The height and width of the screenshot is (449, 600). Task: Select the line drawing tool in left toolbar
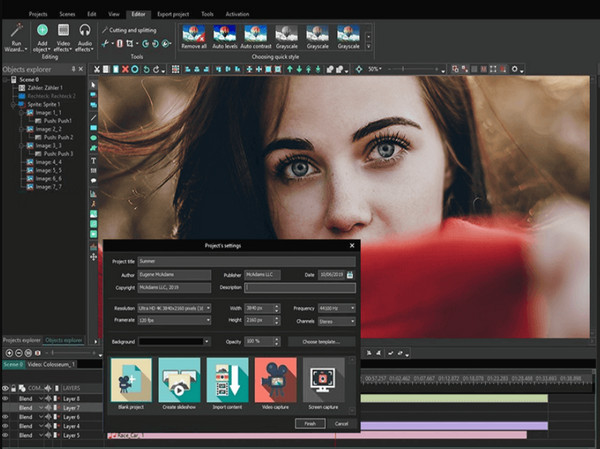click(x=93, y=118)
